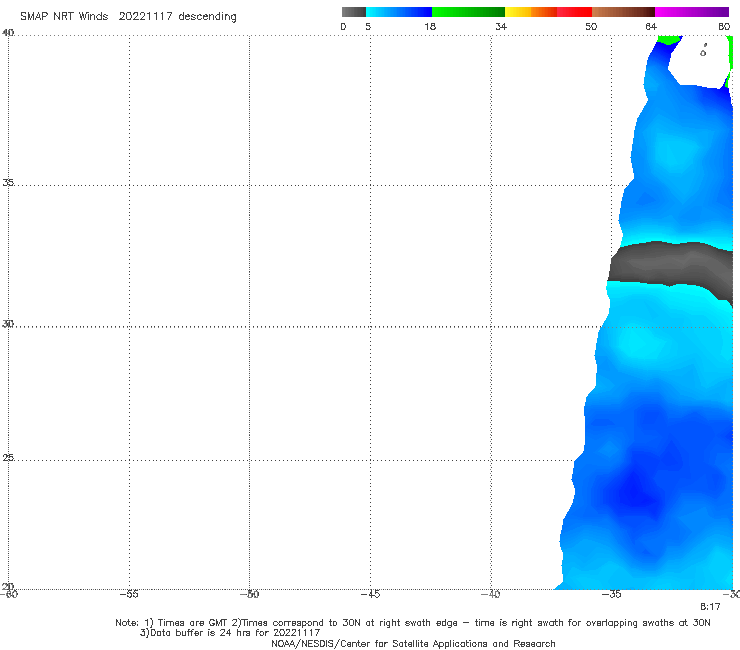Click the NOAA/NESDIS credit line
Image resolution: width=740 pixels, height=650 pixels.
(413, 643)
